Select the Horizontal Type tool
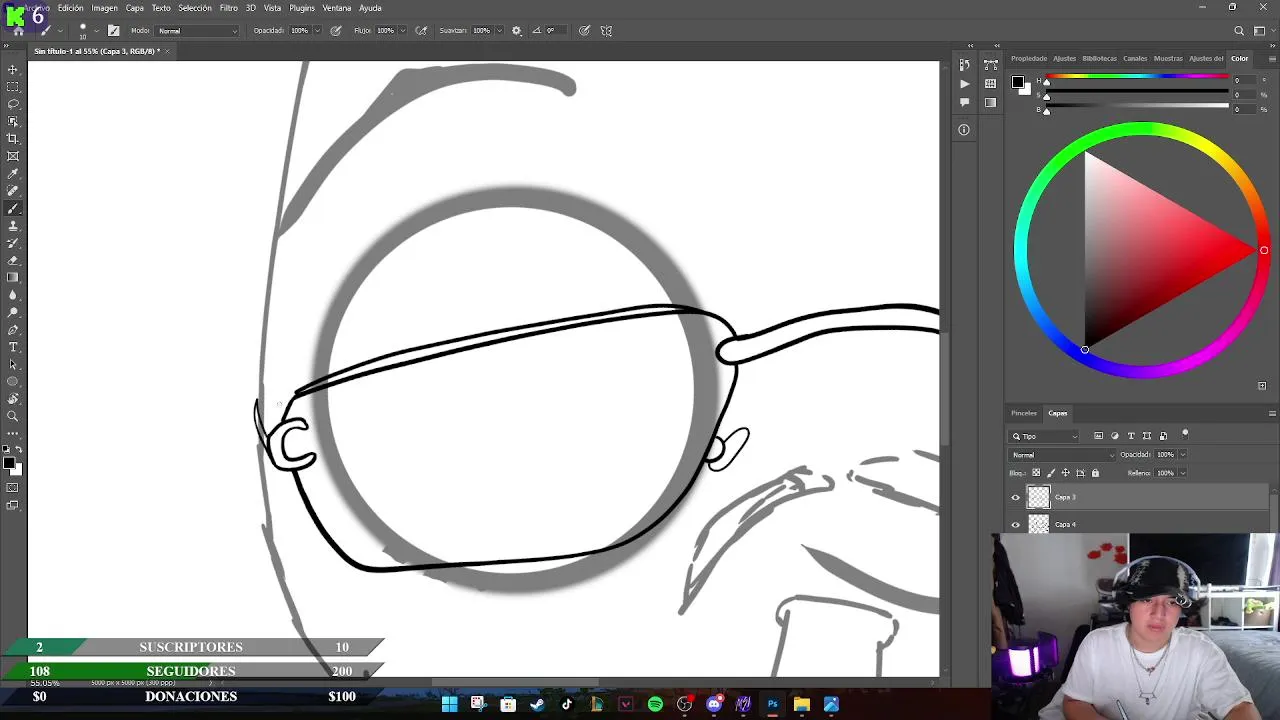The height and width of the screenshot is (720, 1280). [13, 347]
